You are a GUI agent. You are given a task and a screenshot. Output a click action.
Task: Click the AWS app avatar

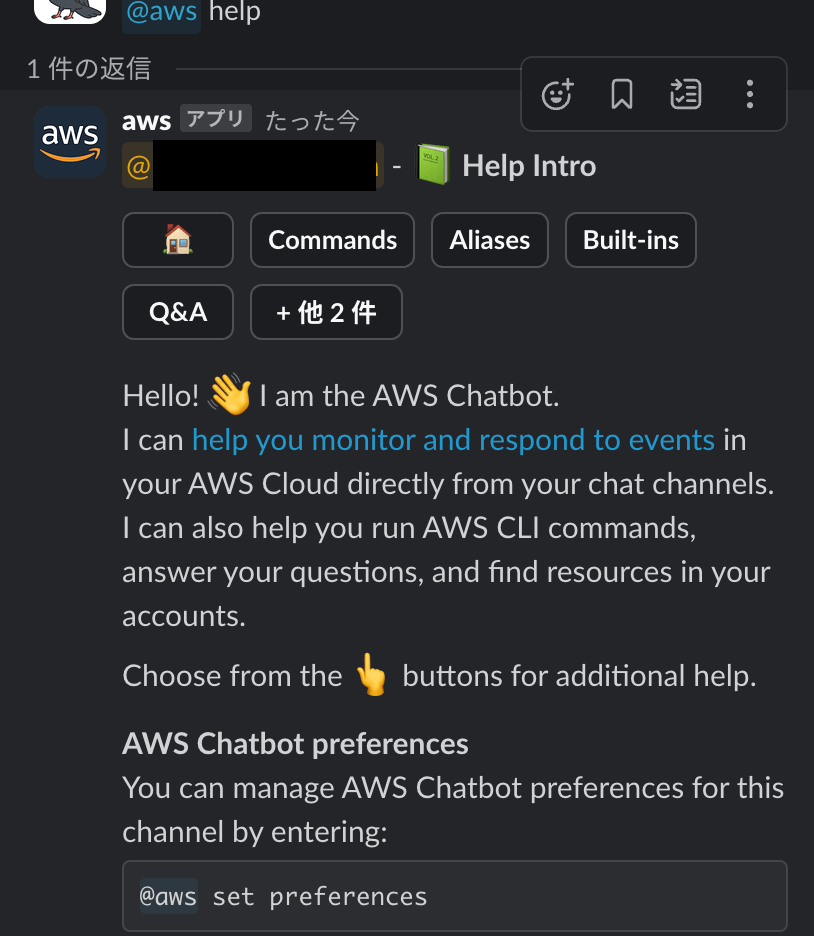pos(69,141)
